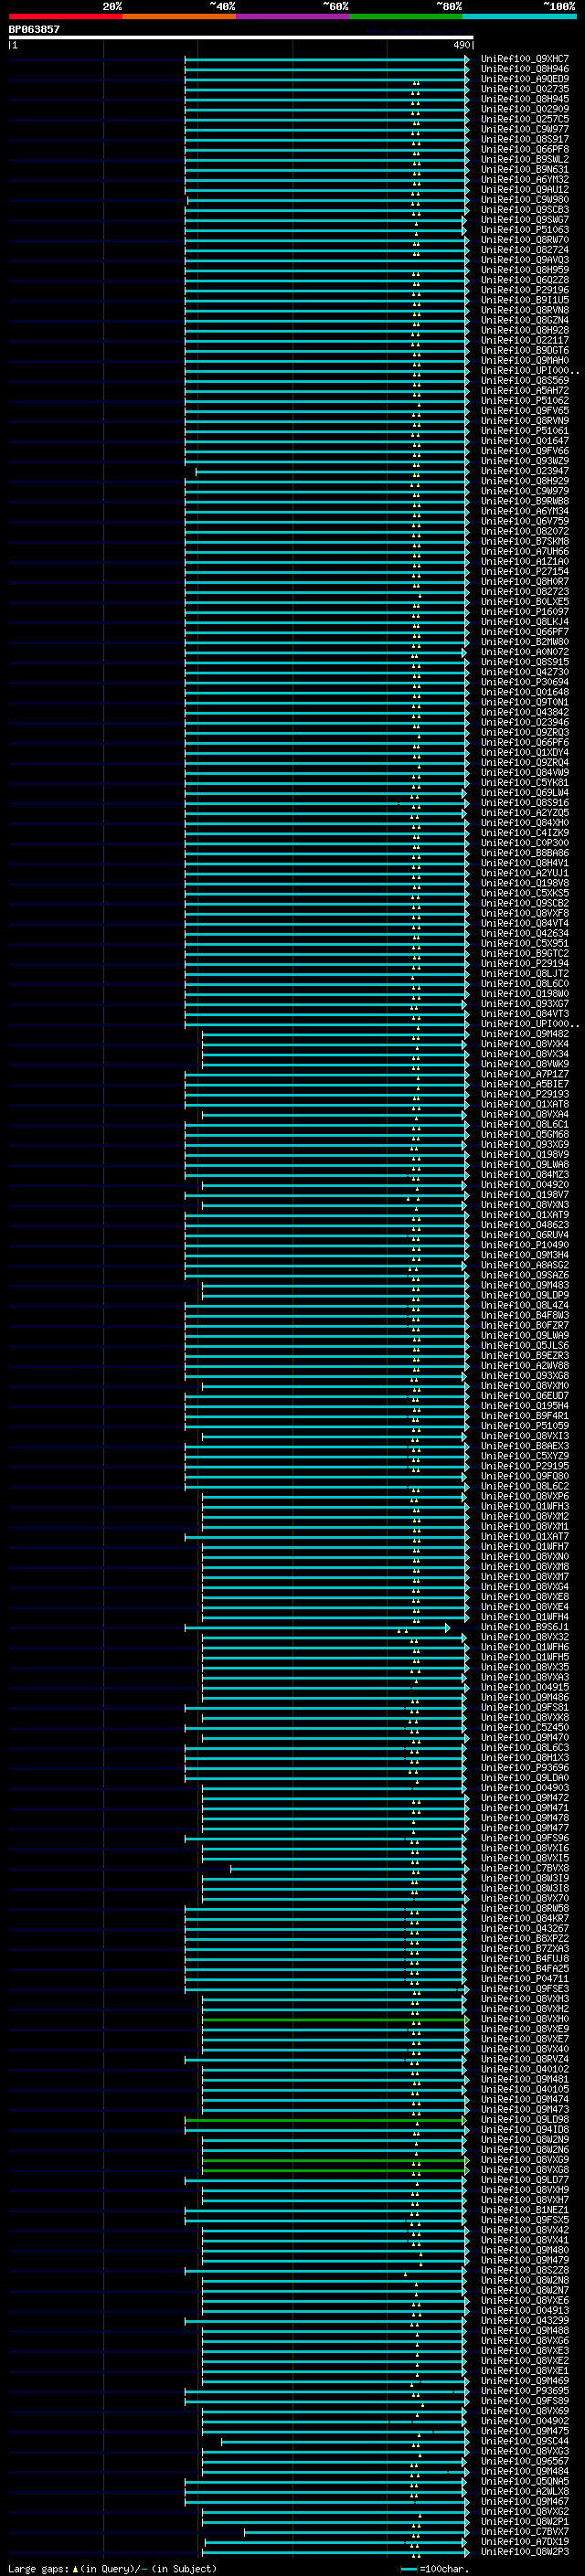Click the orange ~40% identity legend segment
This screenshot has height=2576, width=585.
tap(179, 16)
